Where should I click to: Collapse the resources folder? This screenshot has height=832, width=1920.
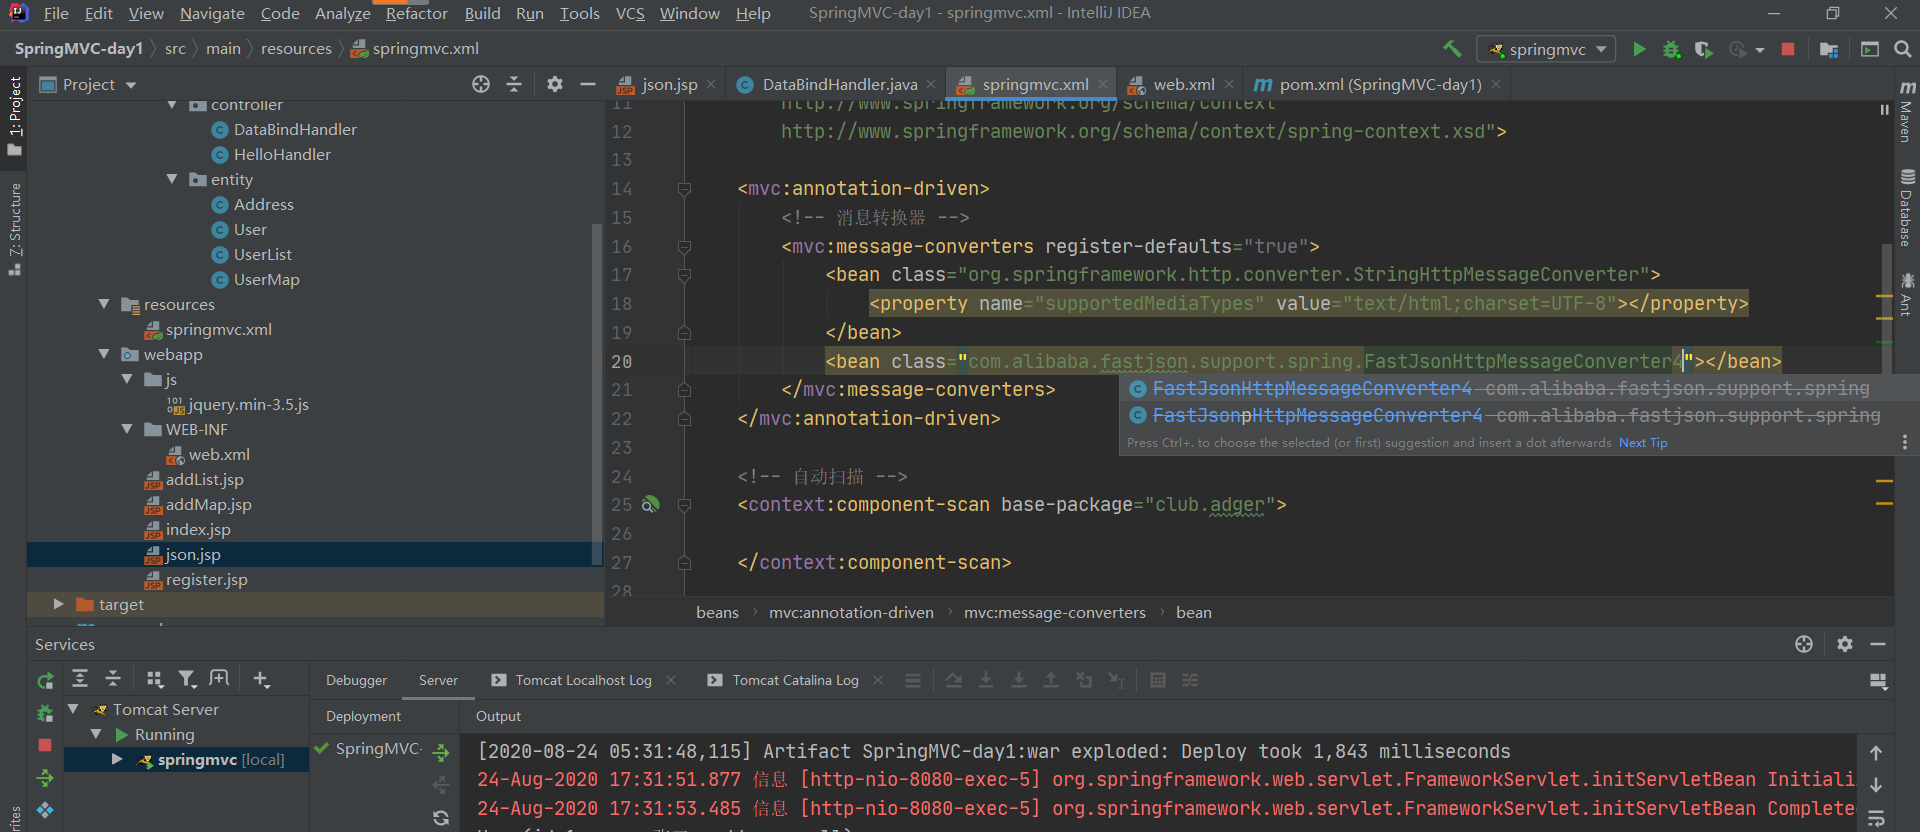104,304
